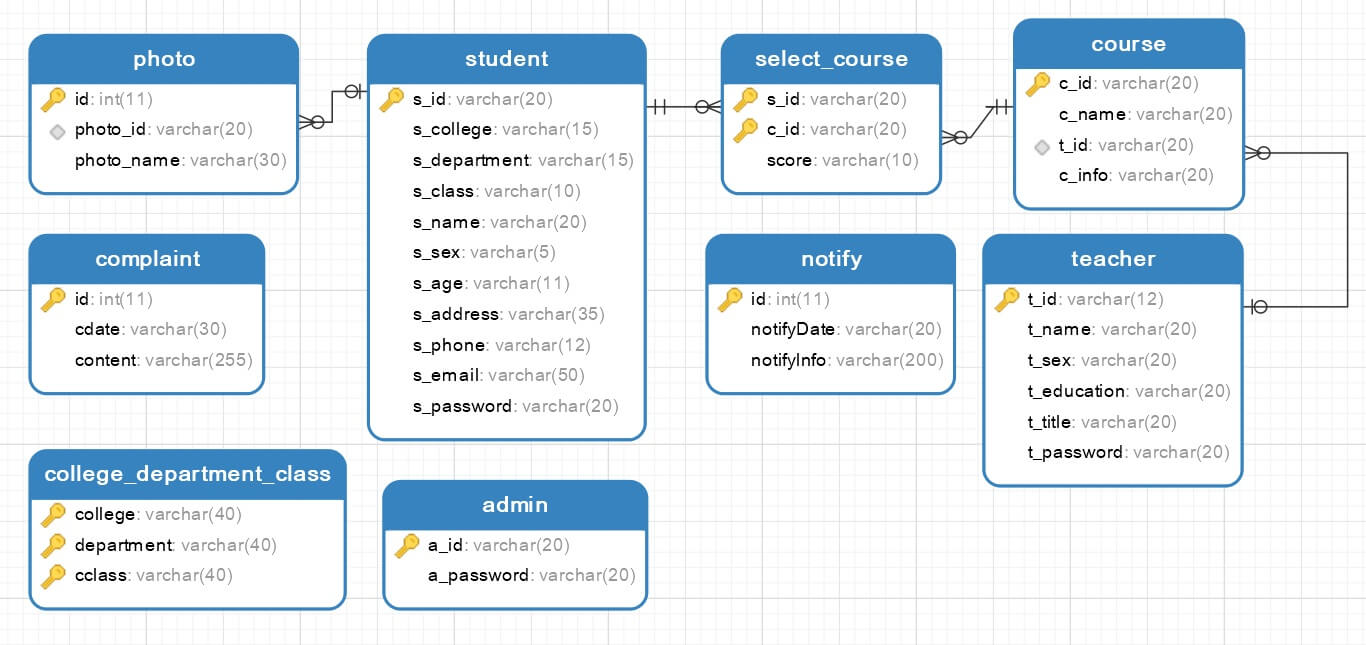
Task: Click the primary key icon beside photo id
Action: [53, 99]
